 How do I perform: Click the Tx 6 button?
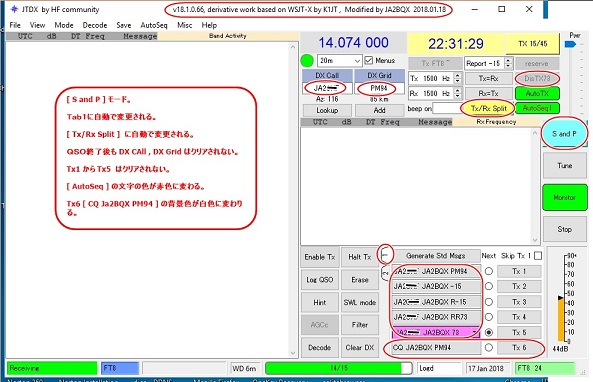coord(519,347)
